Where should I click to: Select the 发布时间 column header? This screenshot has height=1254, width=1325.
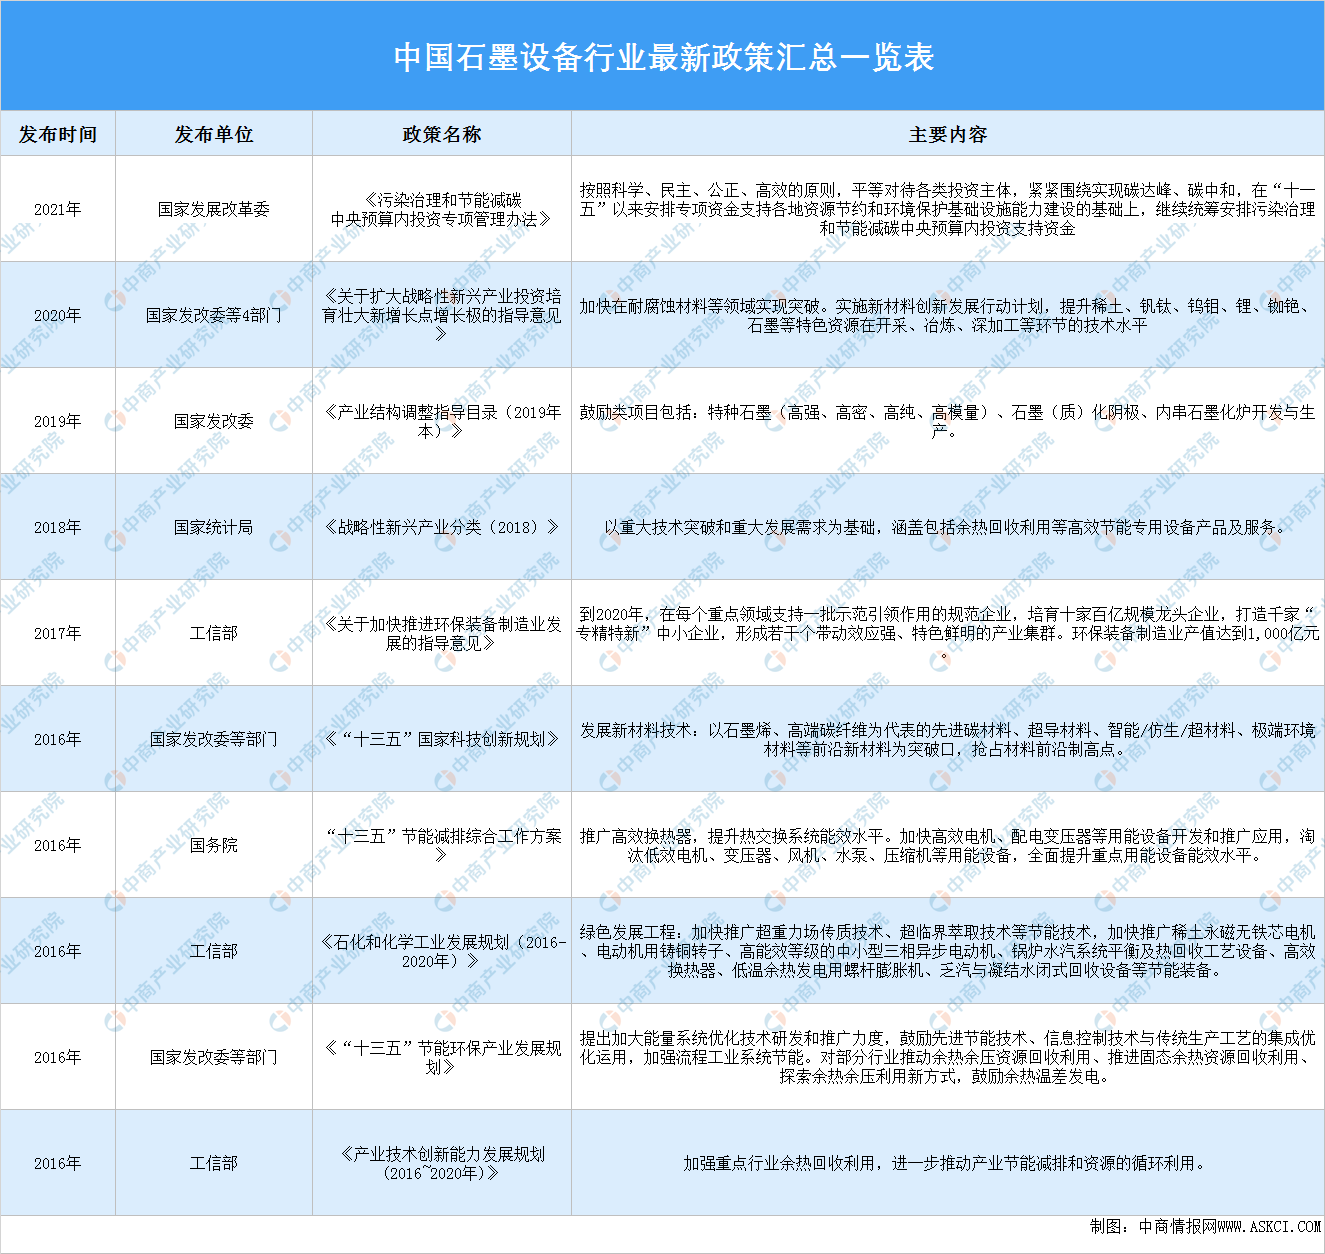coord(58,134)
